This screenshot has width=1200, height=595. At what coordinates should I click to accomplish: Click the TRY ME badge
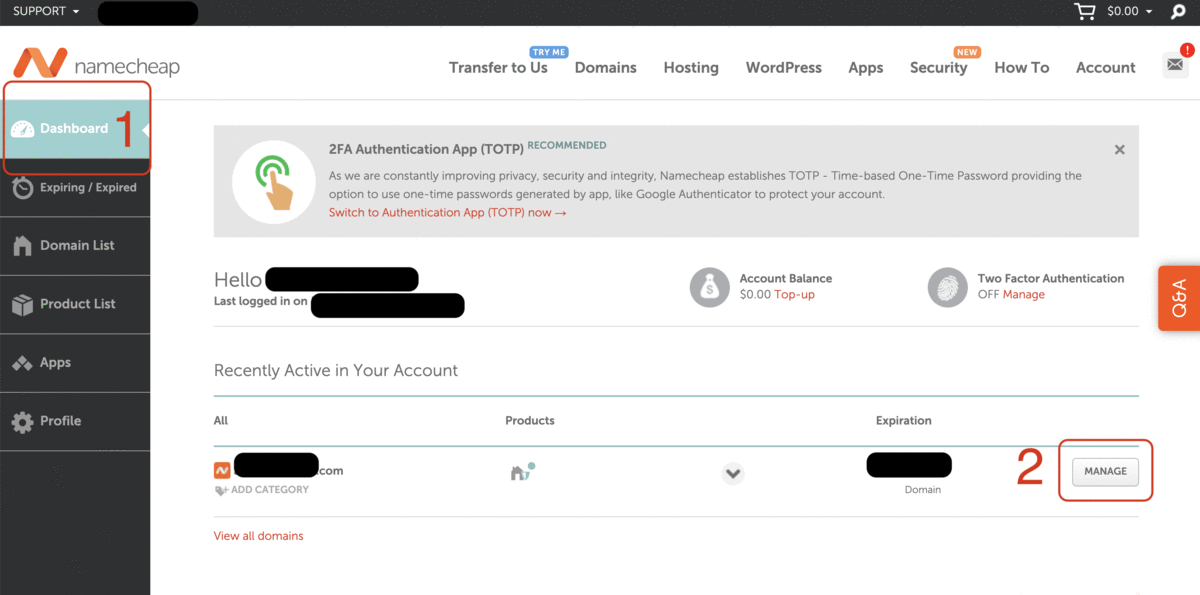[x=549, y=52]
